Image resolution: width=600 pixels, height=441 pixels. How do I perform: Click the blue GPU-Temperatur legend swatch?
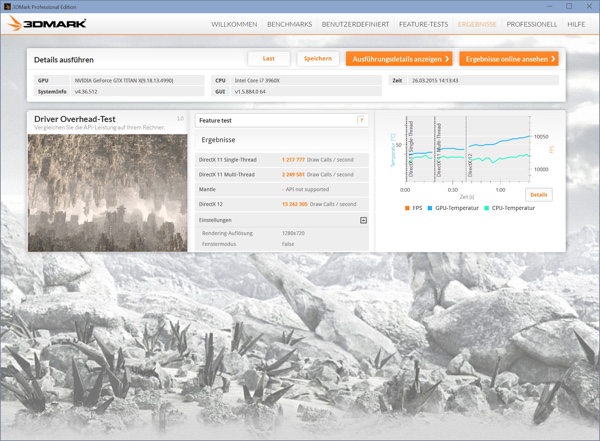coord(430,208)
